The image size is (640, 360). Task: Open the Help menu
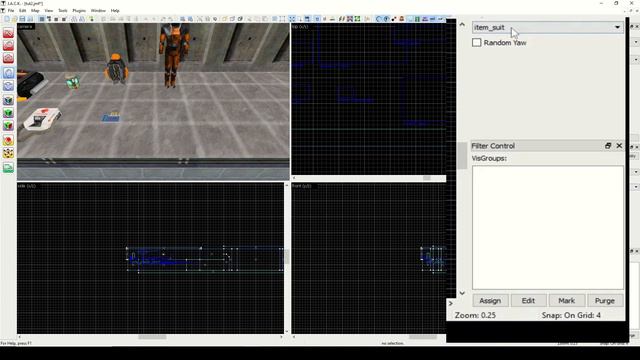tap(115, 11)
